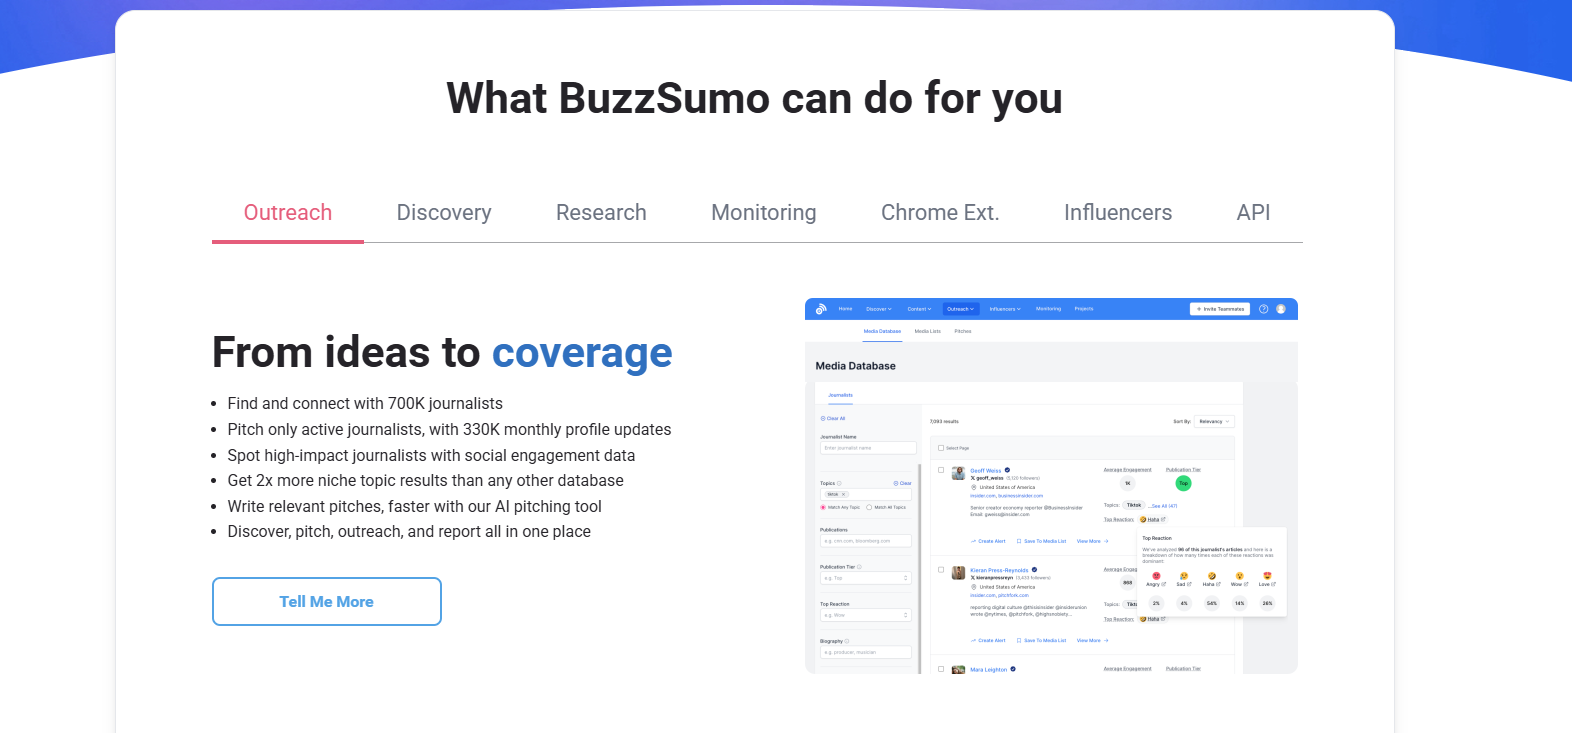Open the Discovery feature tab

(444, 213)
